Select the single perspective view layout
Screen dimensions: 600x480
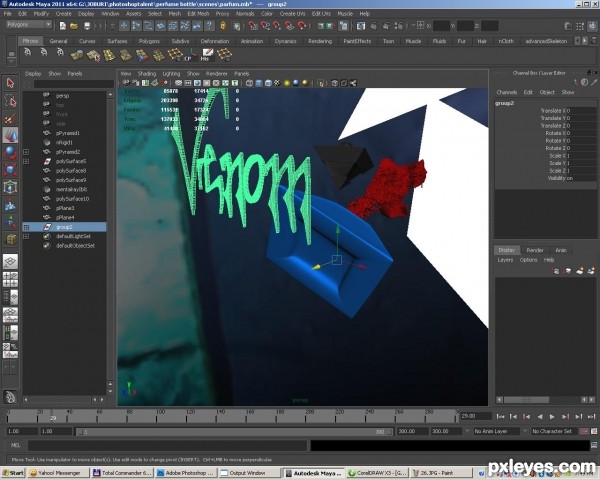(x=10, y=262)
